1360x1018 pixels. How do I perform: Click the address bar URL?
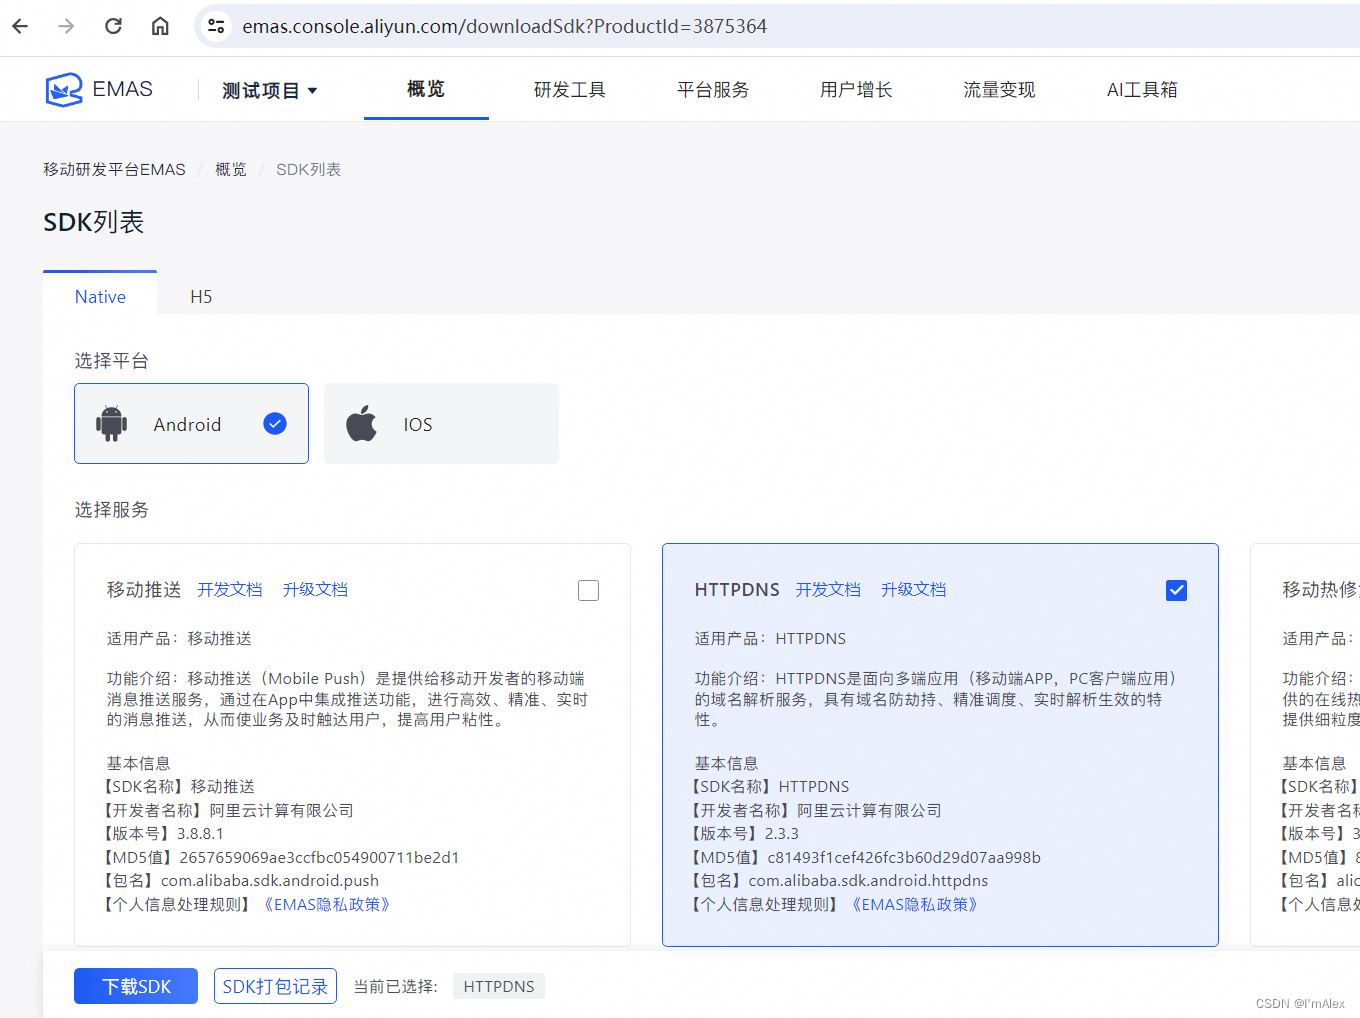504,26
